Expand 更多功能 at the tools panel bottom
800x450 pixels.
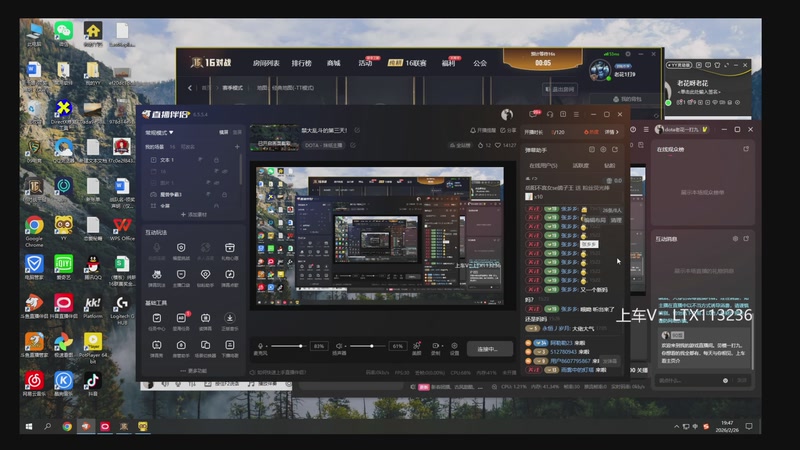(194, 371)
